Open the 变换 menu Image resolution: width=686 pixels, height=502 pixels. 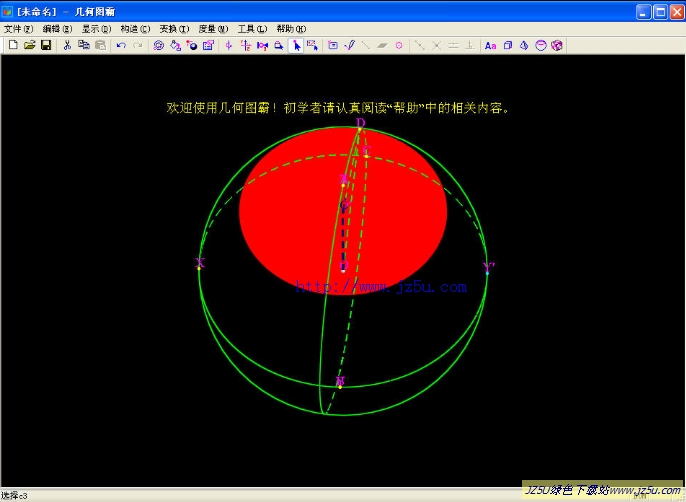174,29
